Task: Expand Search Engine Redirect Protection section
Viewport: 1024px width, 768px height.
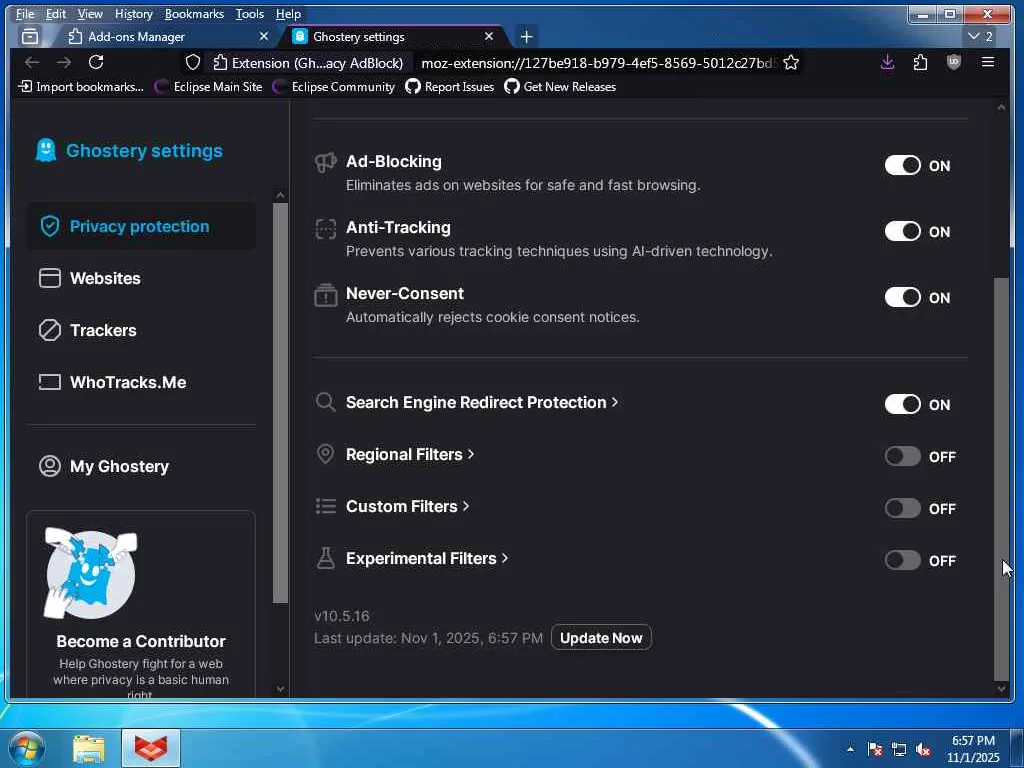Action: pos(482,402)
